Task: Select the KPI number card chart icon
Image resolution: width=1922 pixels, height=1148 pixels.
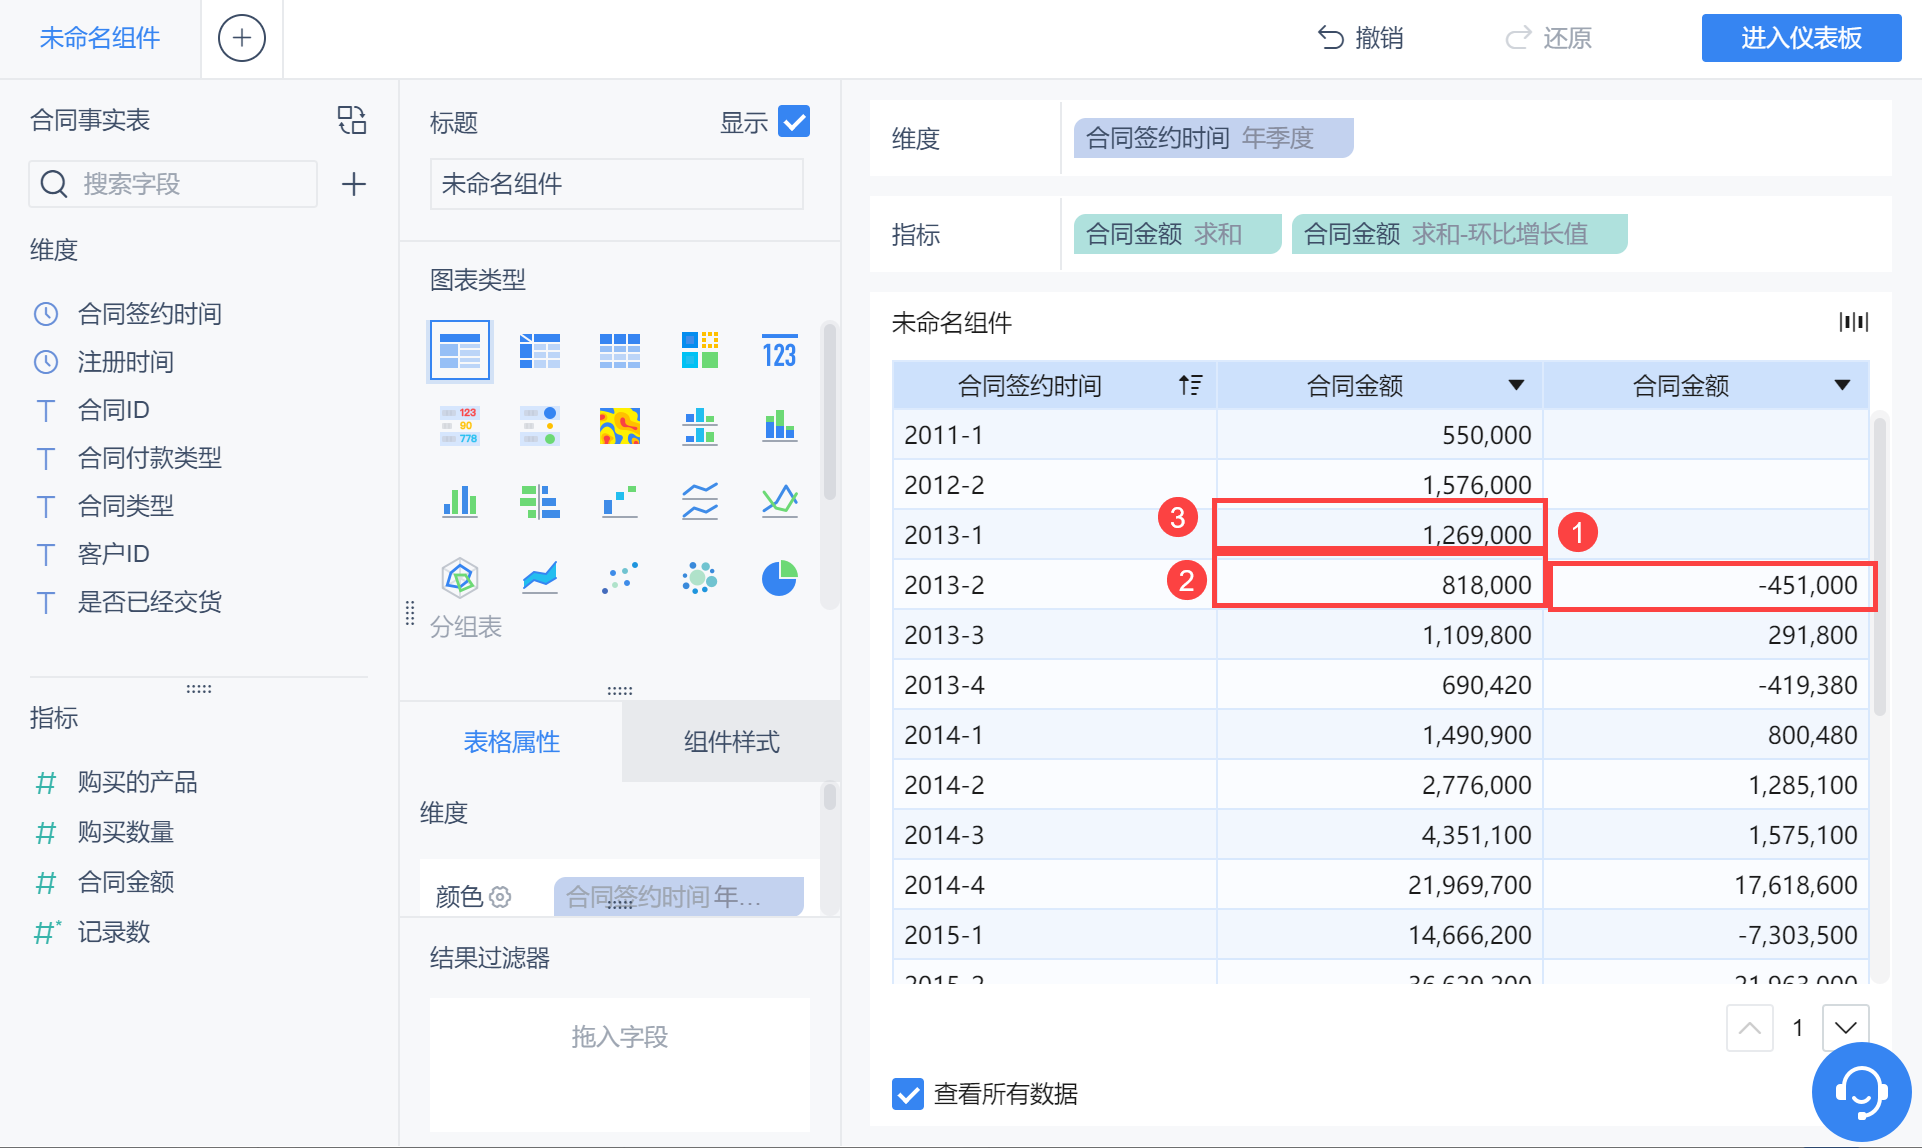Action: [x=779, y=351]
